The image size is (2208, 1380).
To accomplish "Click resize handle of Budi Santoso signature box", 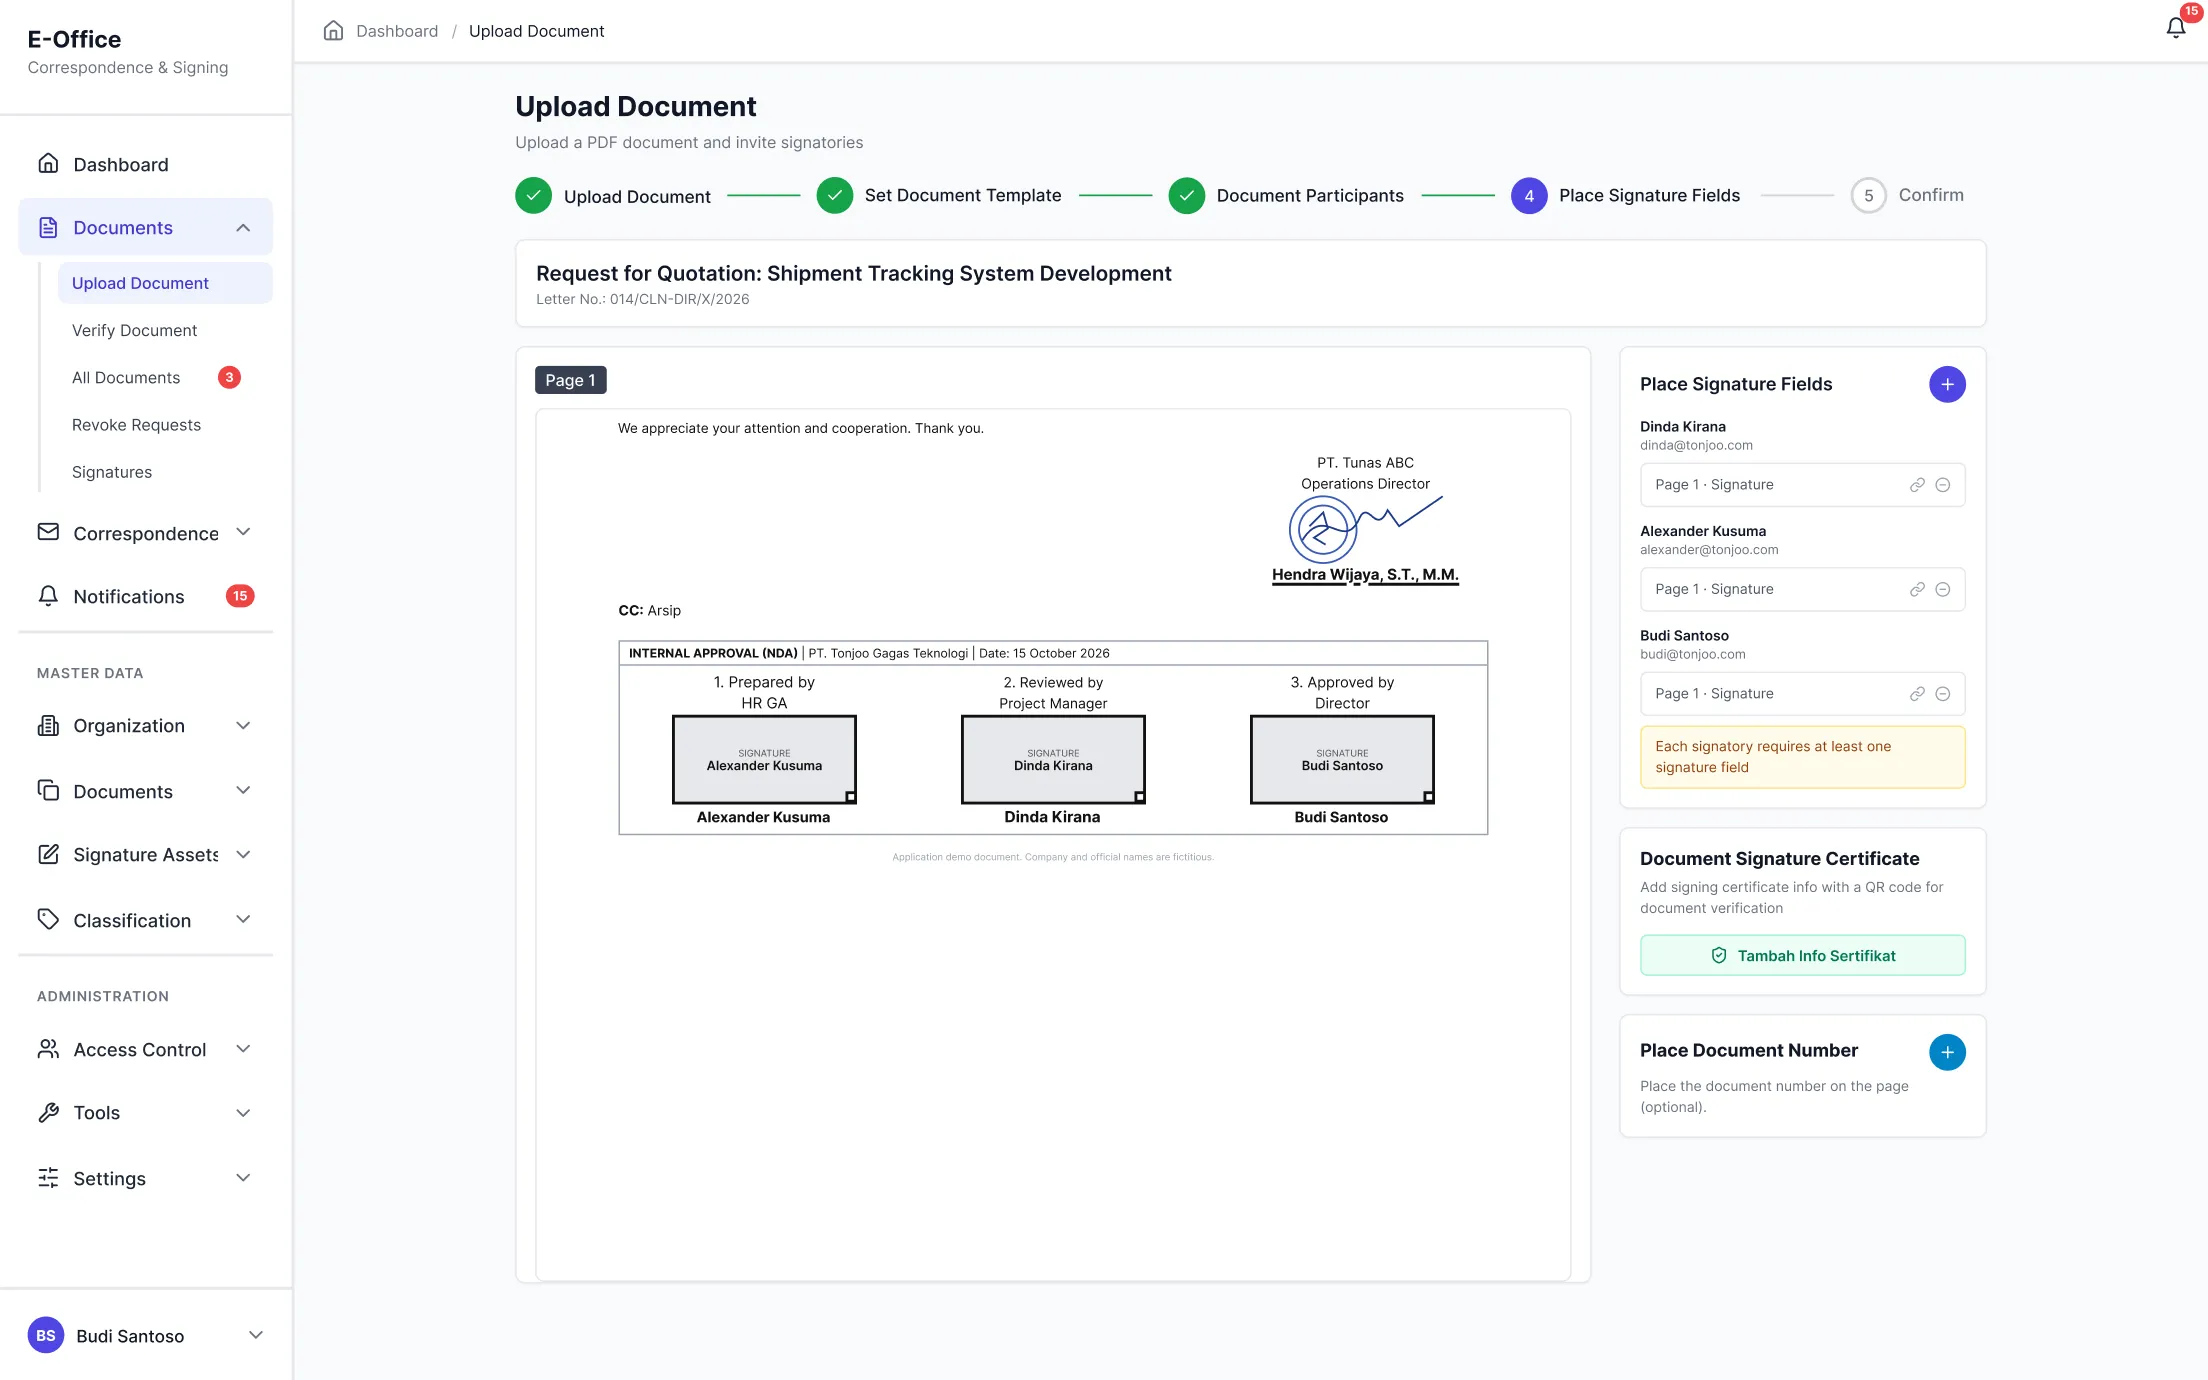I will [x=1429, y=797].
